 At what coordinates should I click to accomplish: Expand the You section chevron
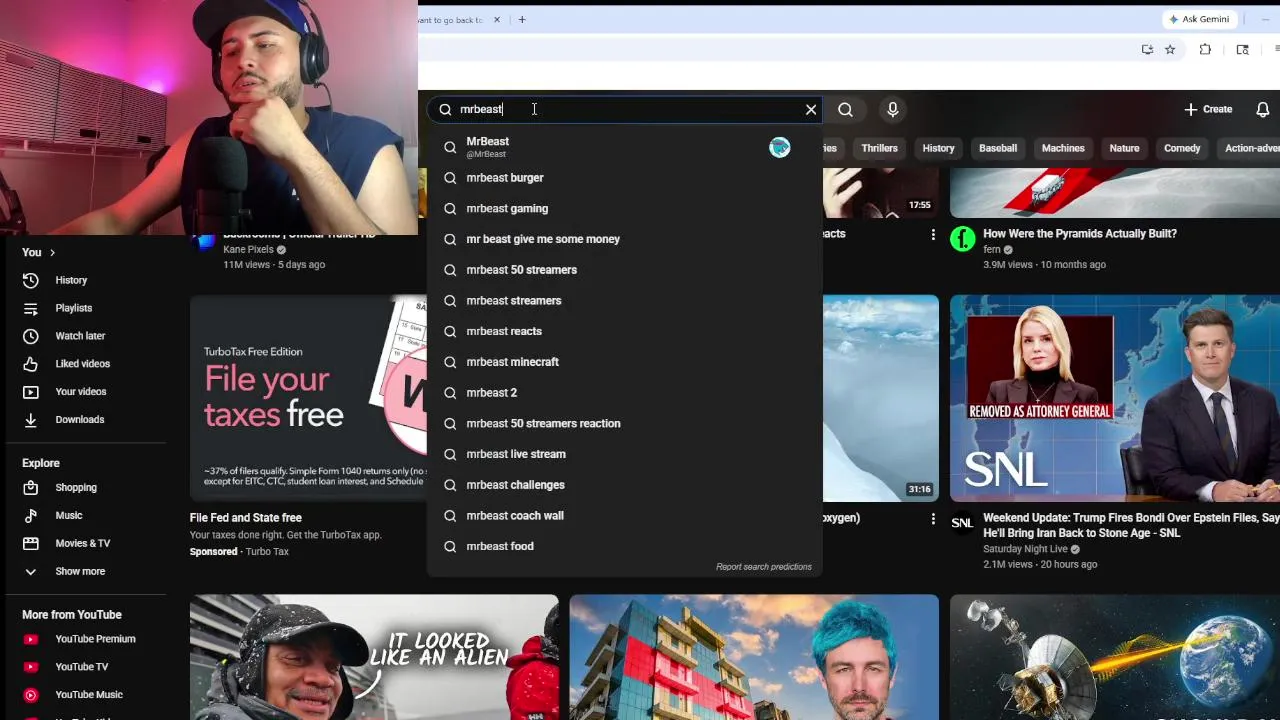[x=52, y=253]
